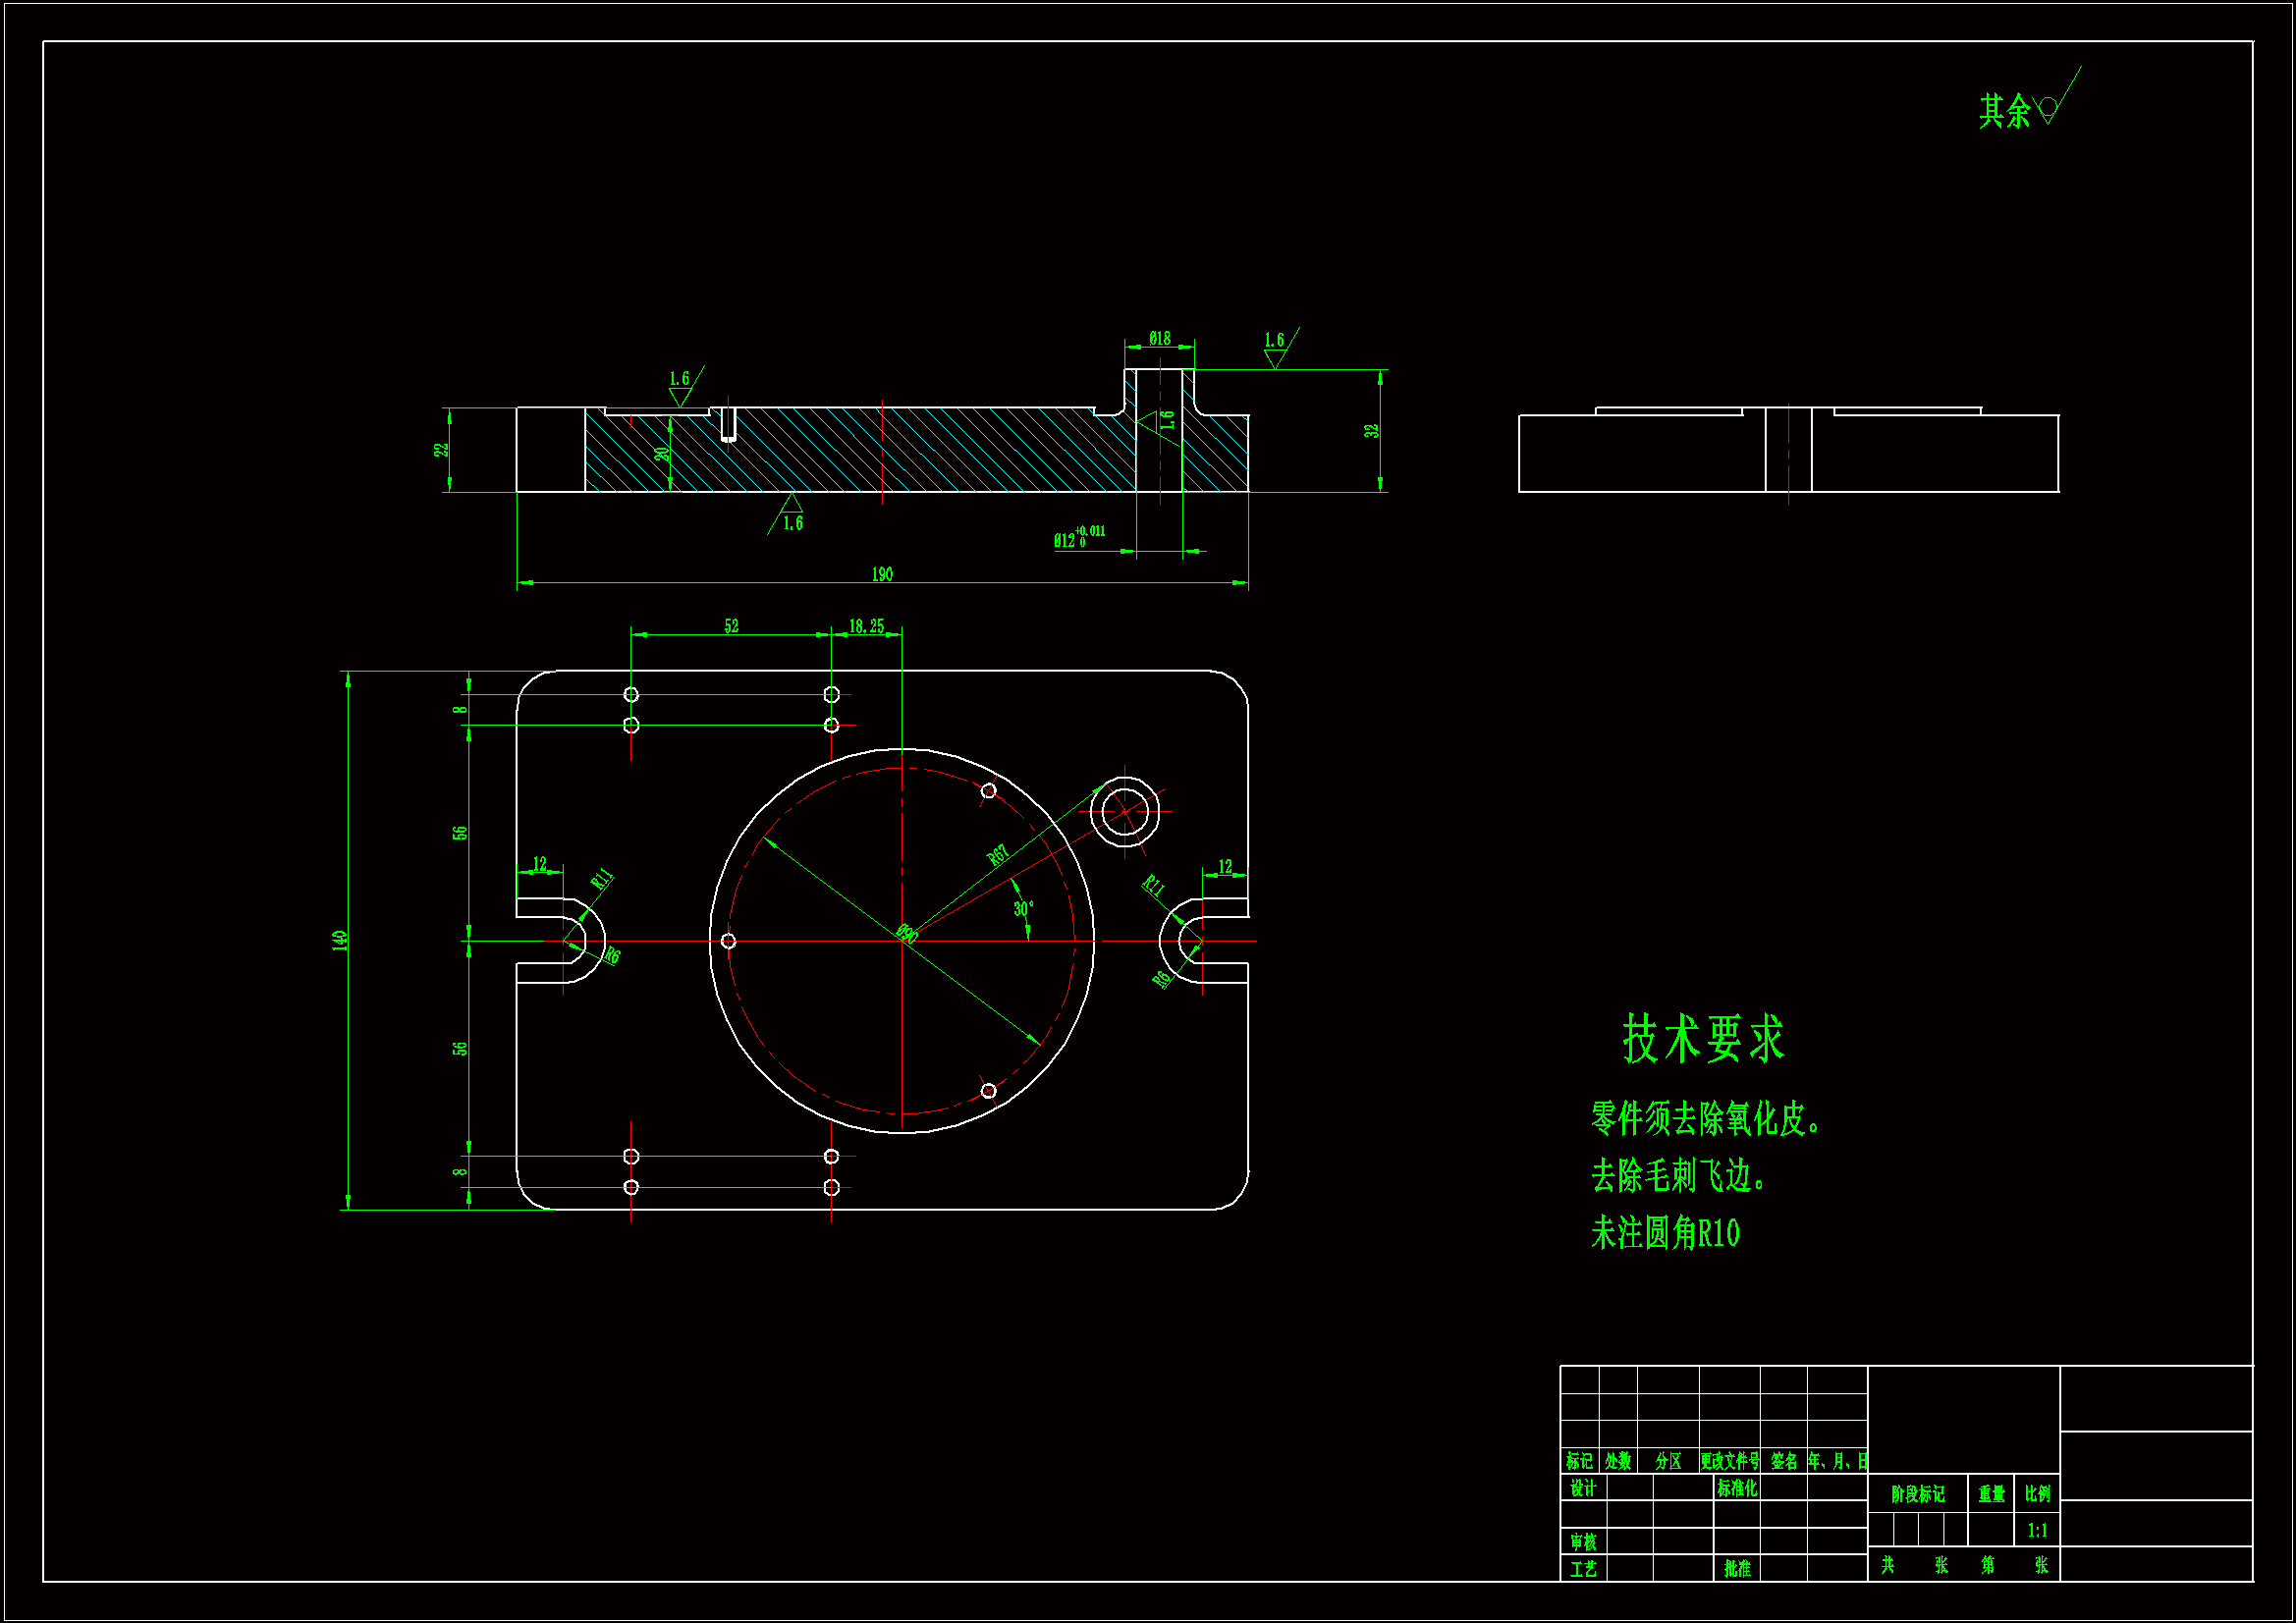
Task: Click the 52 horizontal dimension text
Action: click(731, 626)
